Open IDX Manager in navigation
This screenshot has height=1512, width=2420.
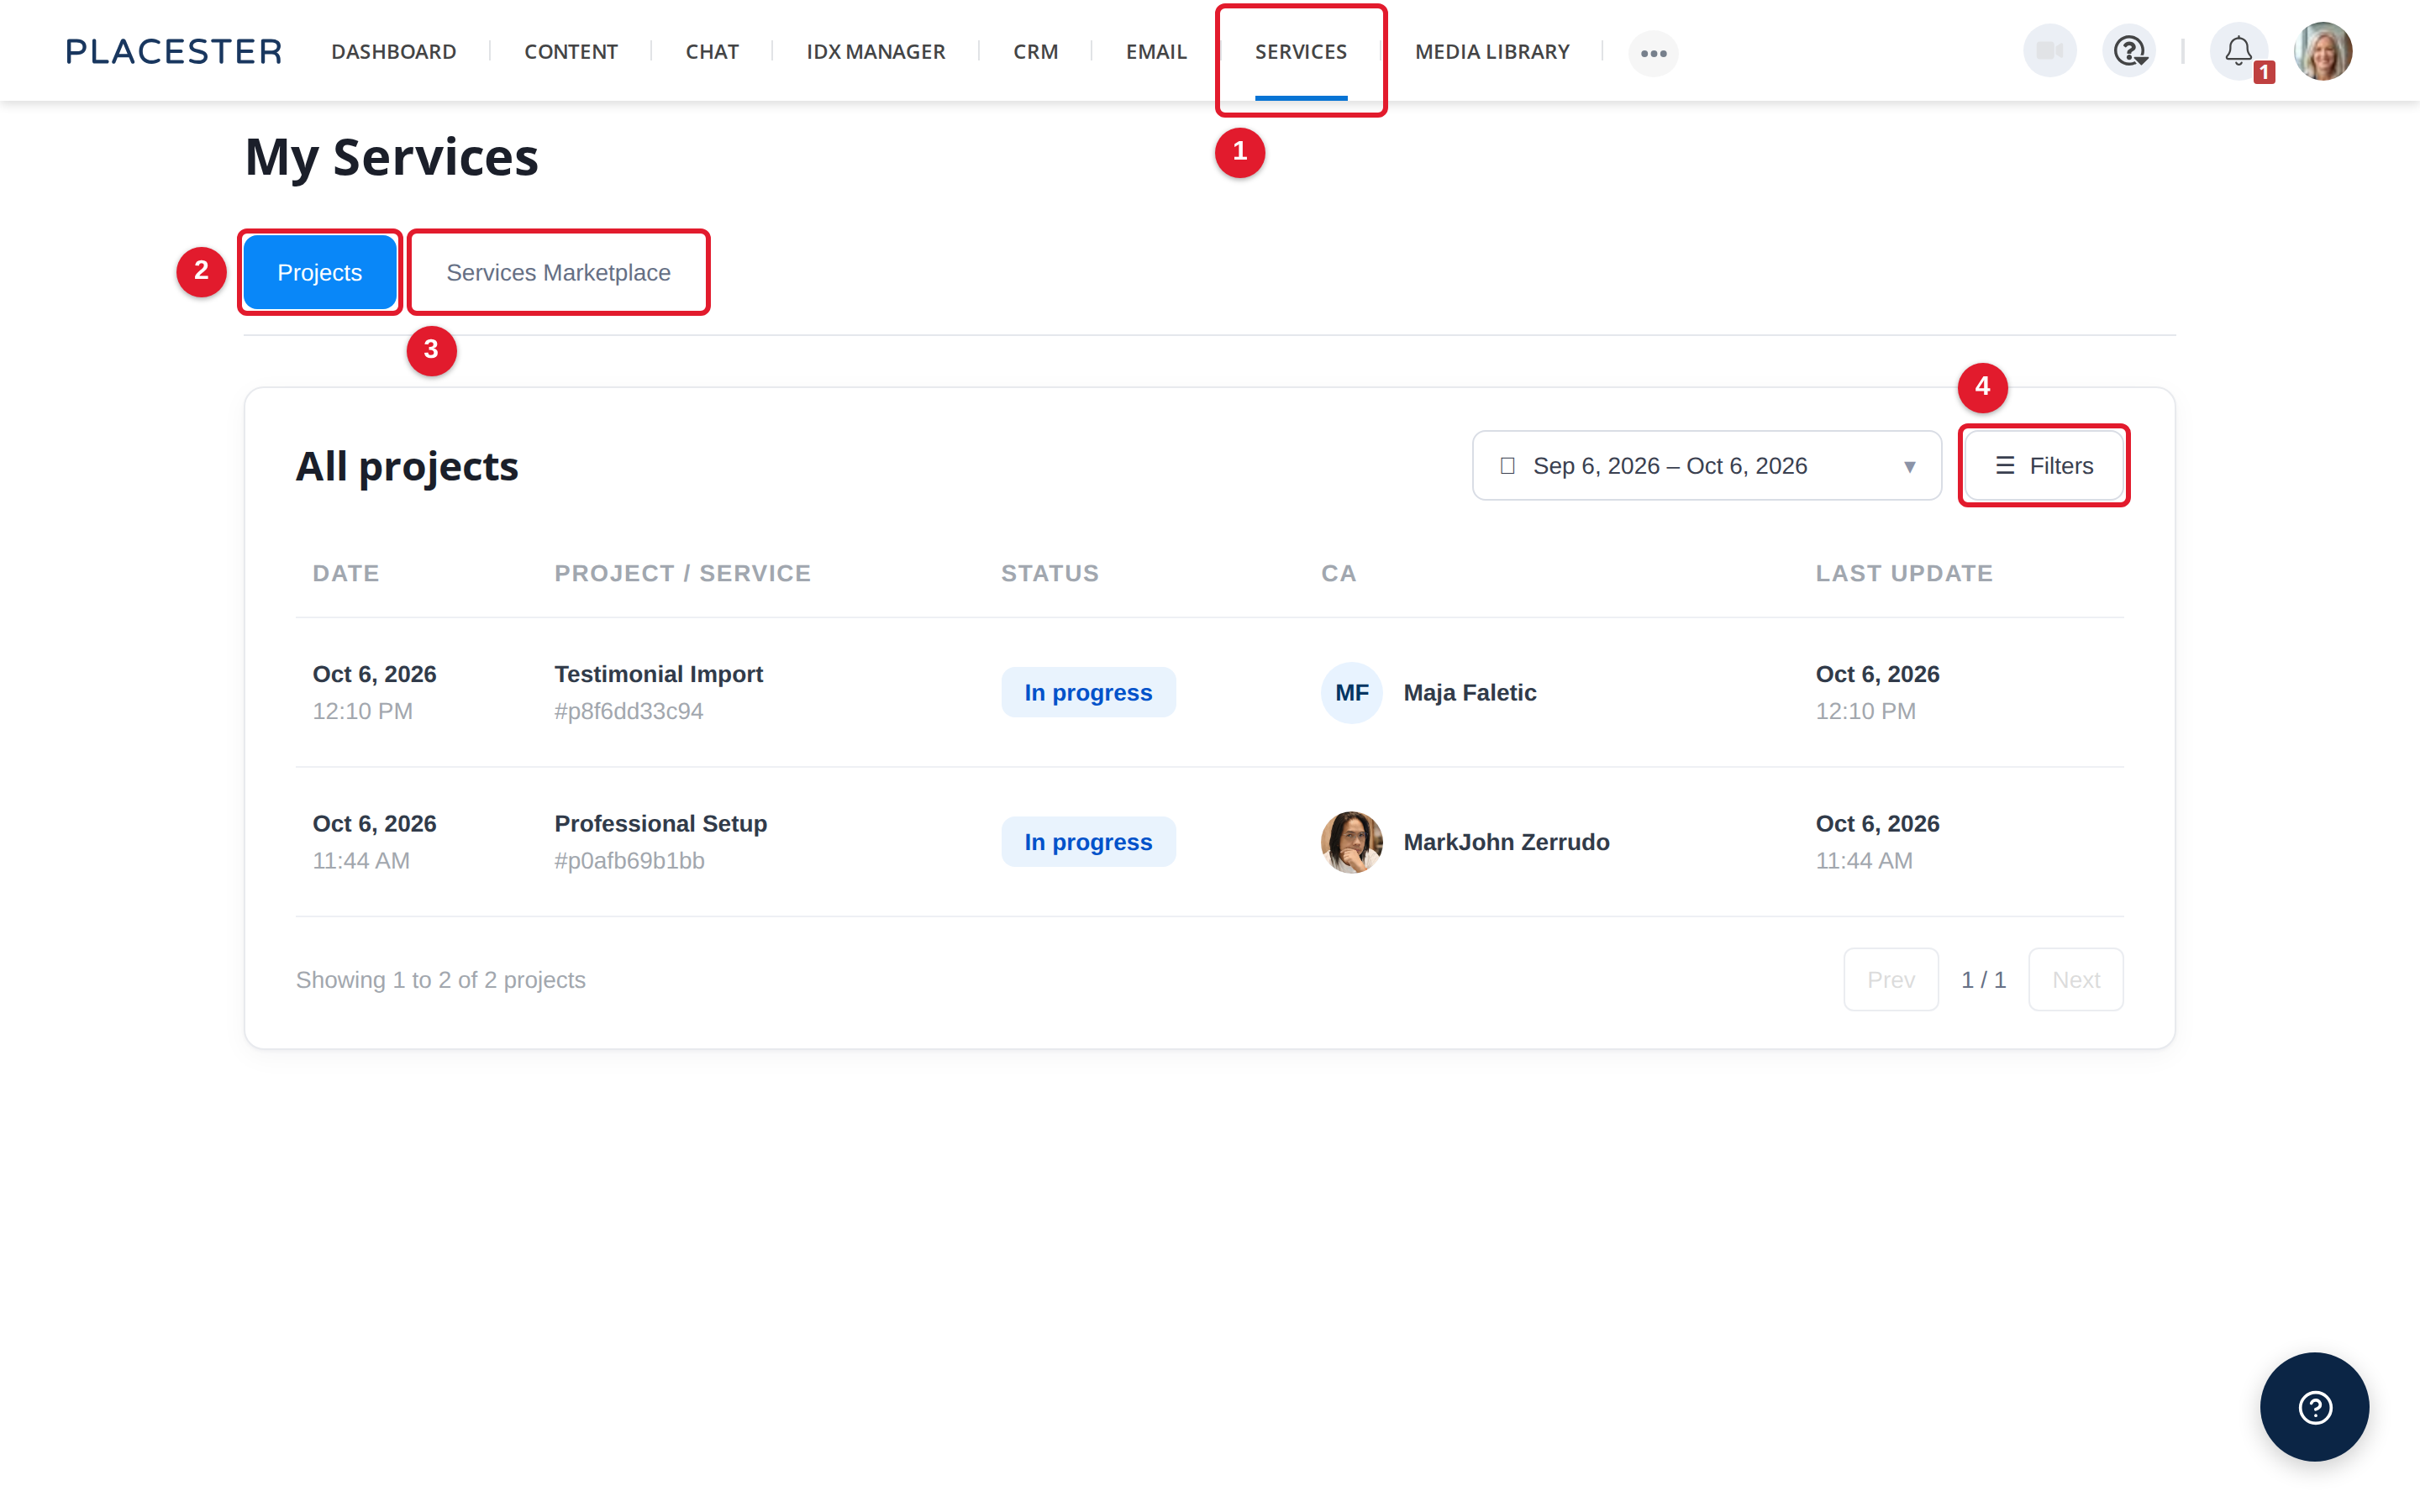pos(876,52)
